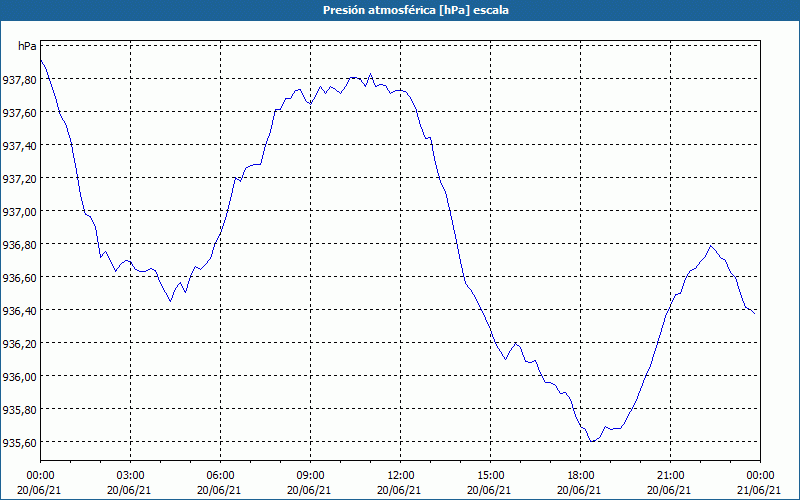The image size is (800, 500).
Task: Select the 936,40 y-axis value
Action: [x=19, y=311]
